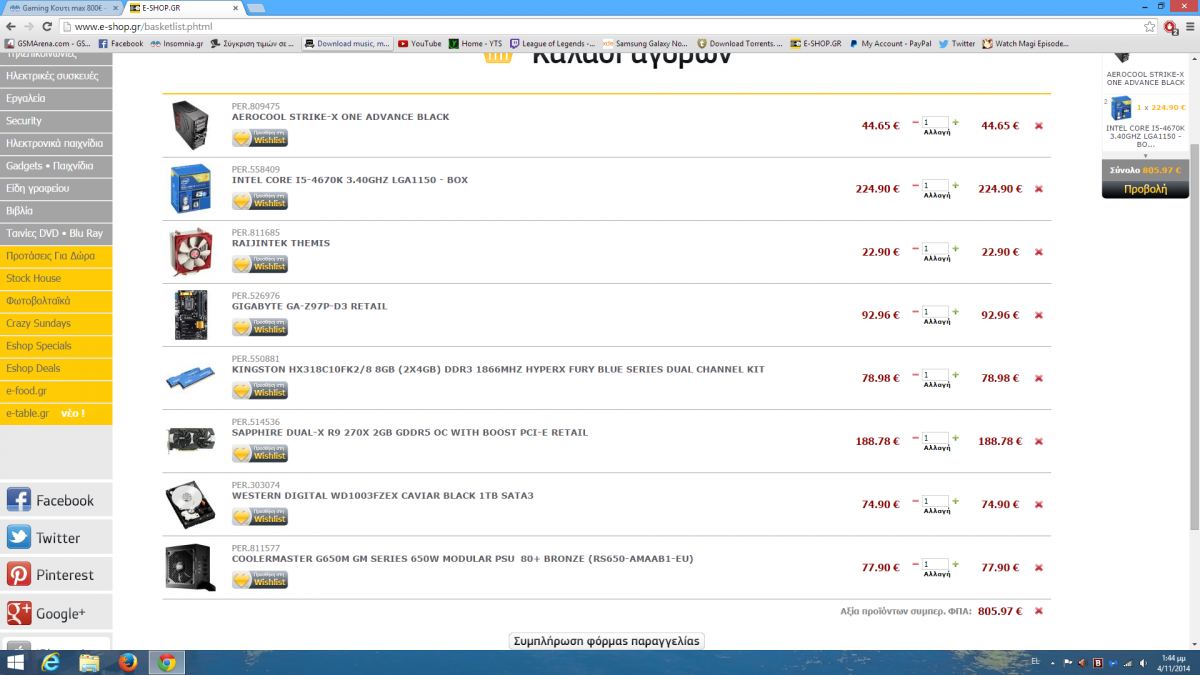The width and height of the screenshot is (1200, 675).
Task: Increase quantity of Western Digital WD1003FZEX
Action: click(x=956, y=500)
